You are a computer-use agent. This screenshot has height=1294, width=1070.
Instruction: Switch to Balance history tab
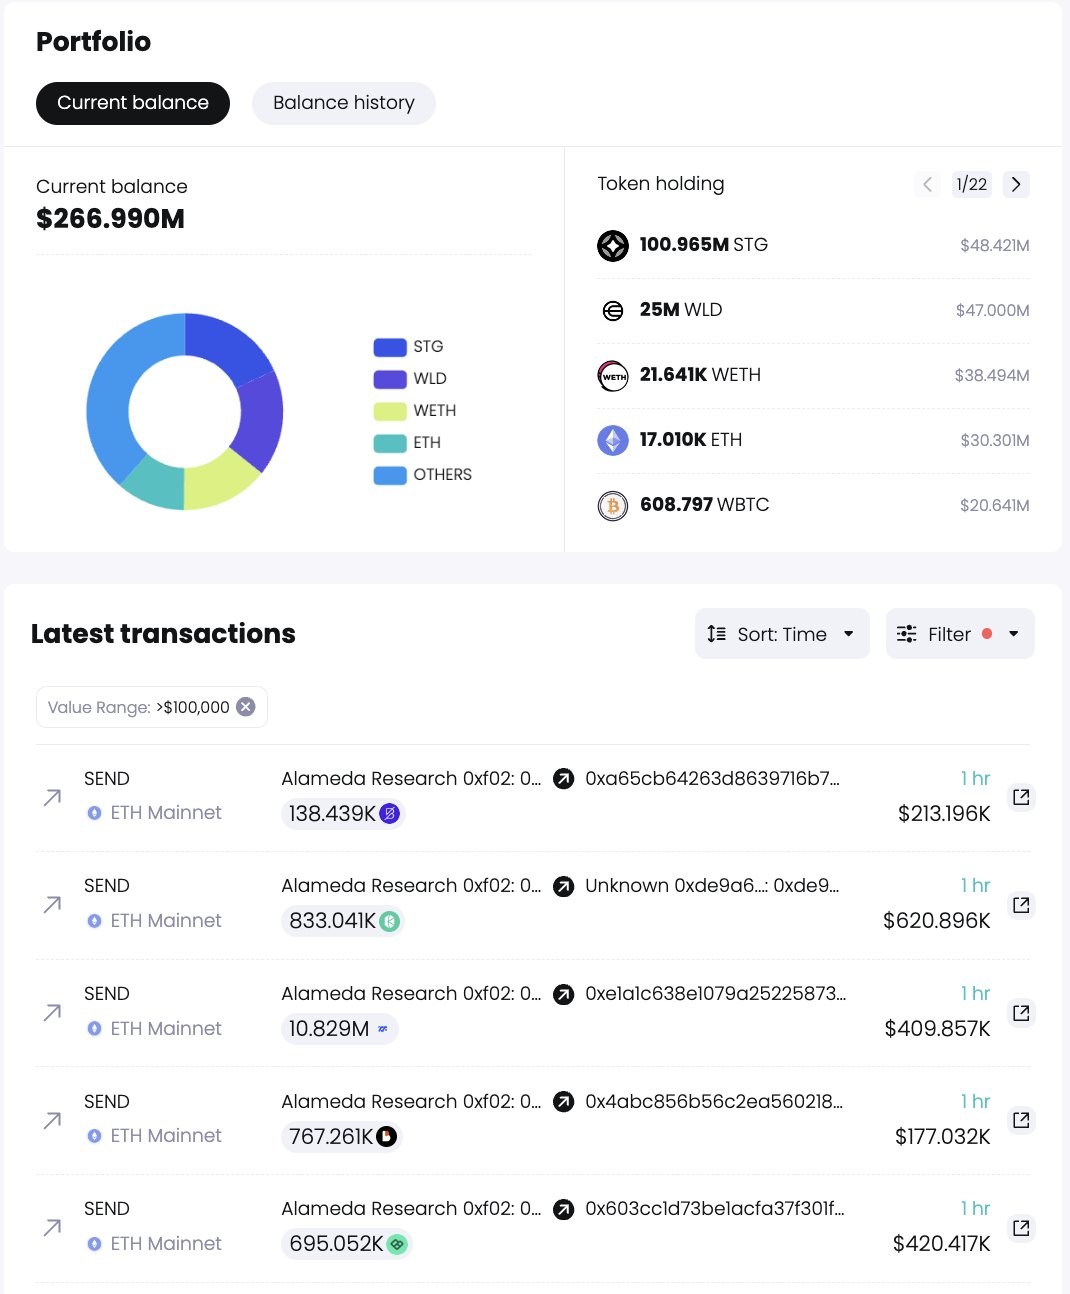coord(343,103)
